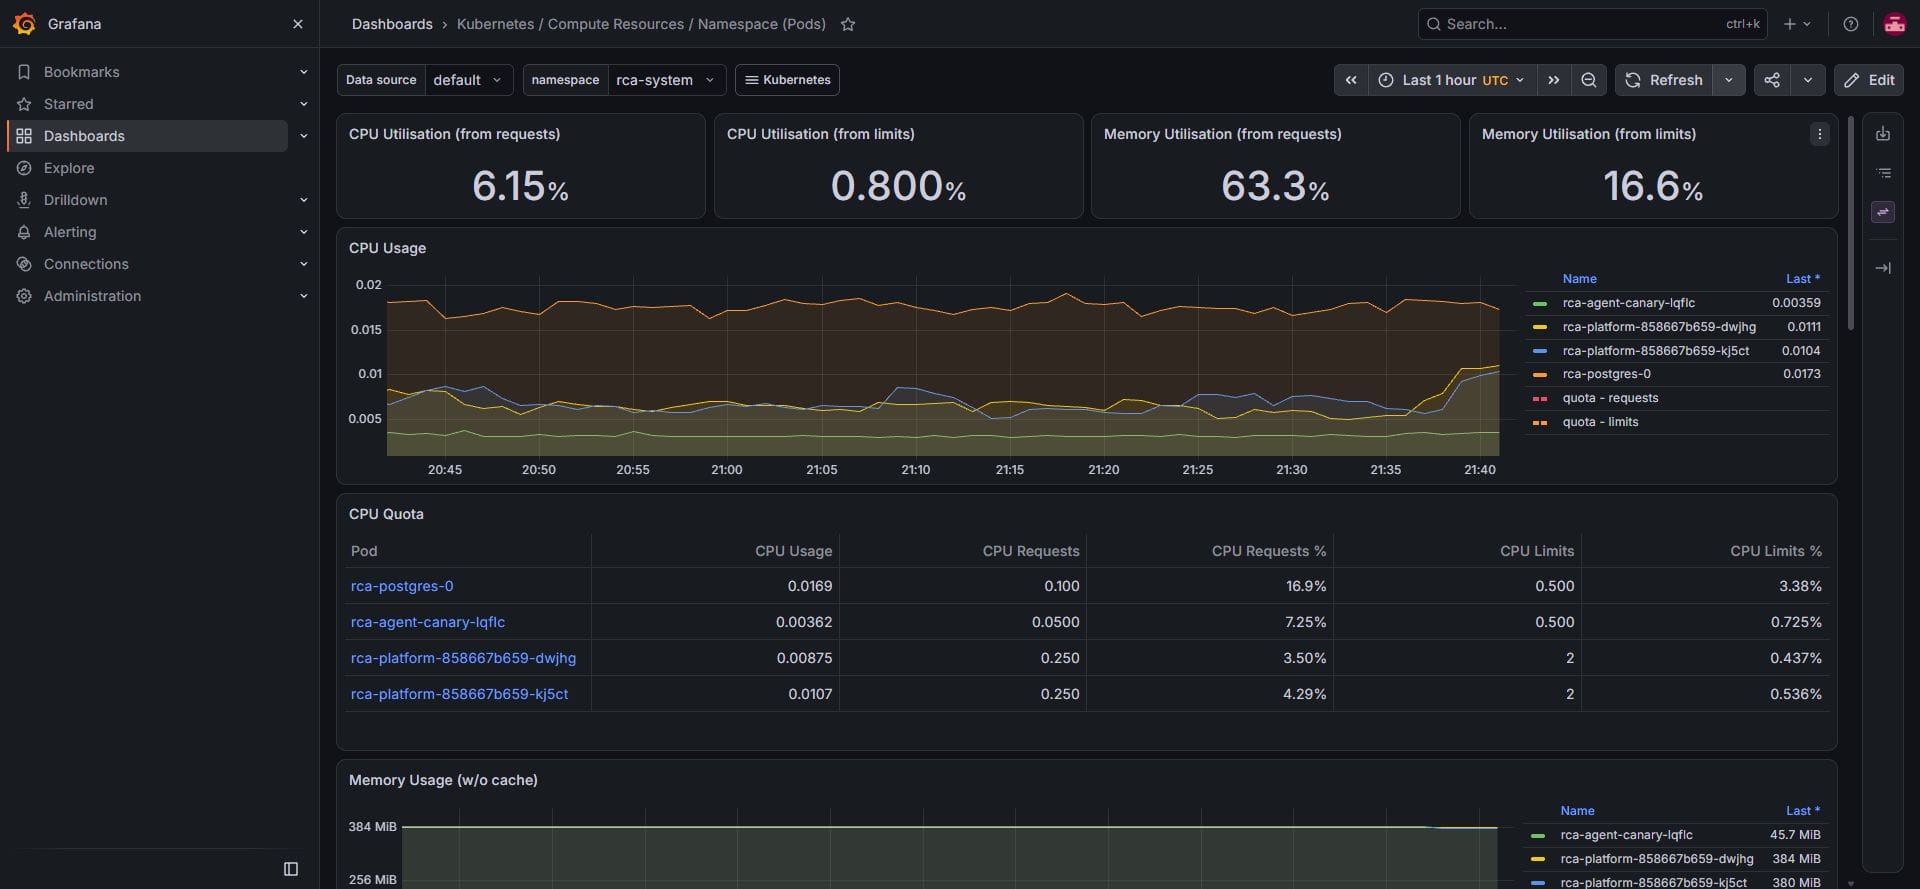Shift time range backward

tap(1351, 80)
